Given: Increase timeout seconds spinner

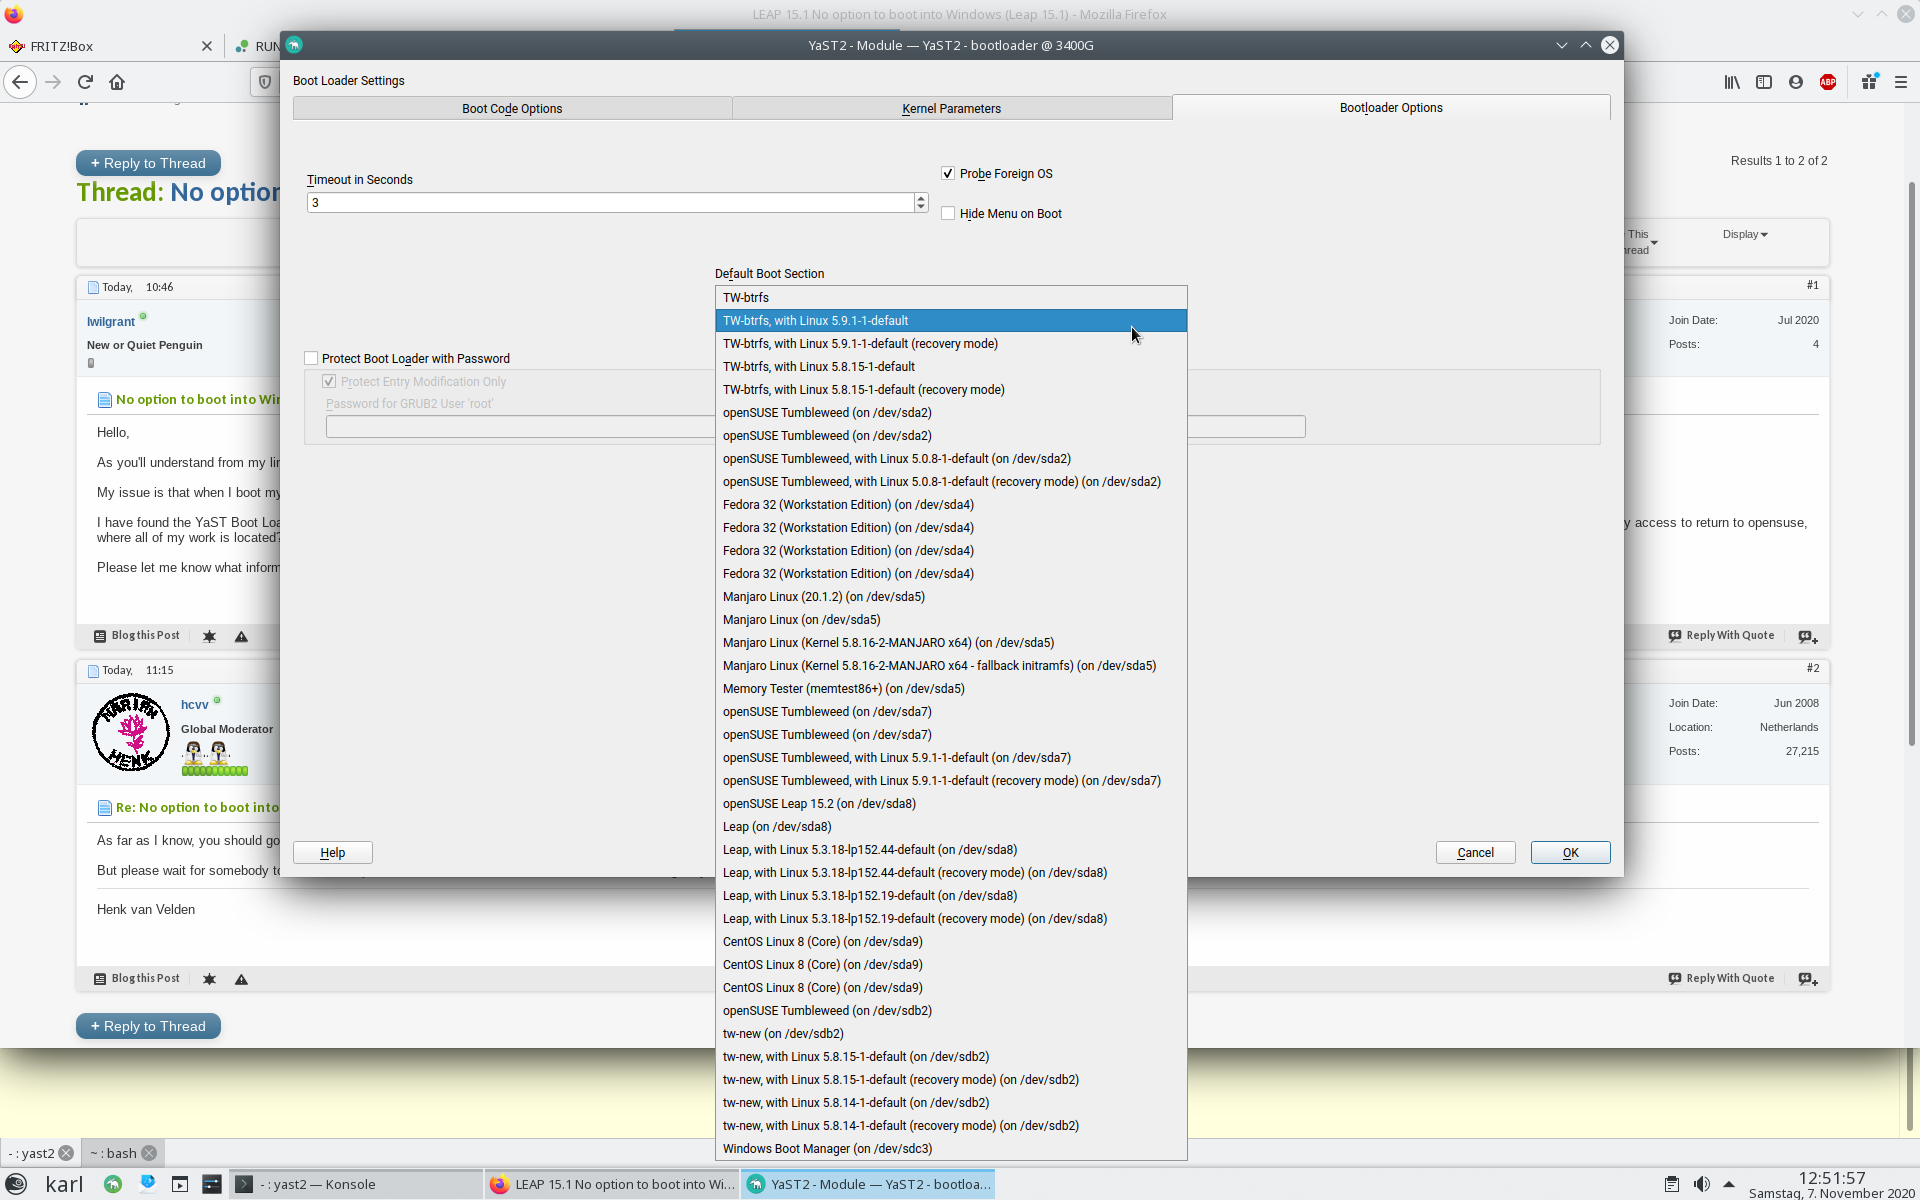Looking at the screenshot, I should [921, 198].
